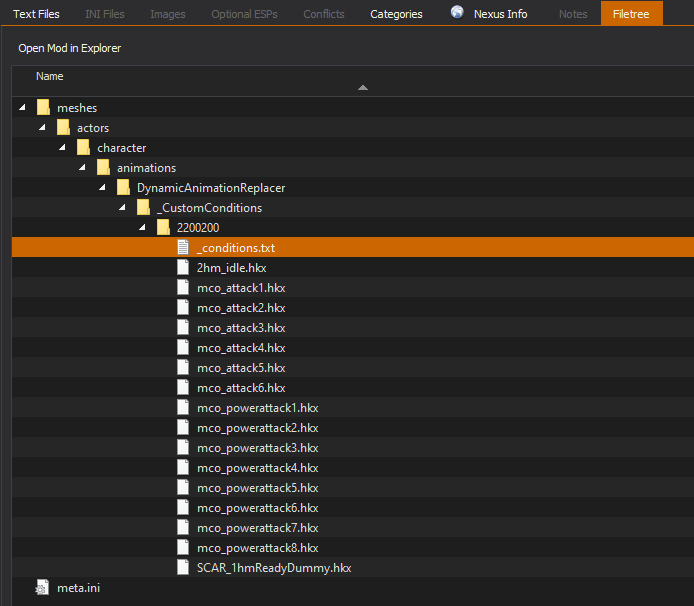Viewport: 694px width, 606px height.
Task: Switch to the INI Files tab
Action: [x=105, y=14]
